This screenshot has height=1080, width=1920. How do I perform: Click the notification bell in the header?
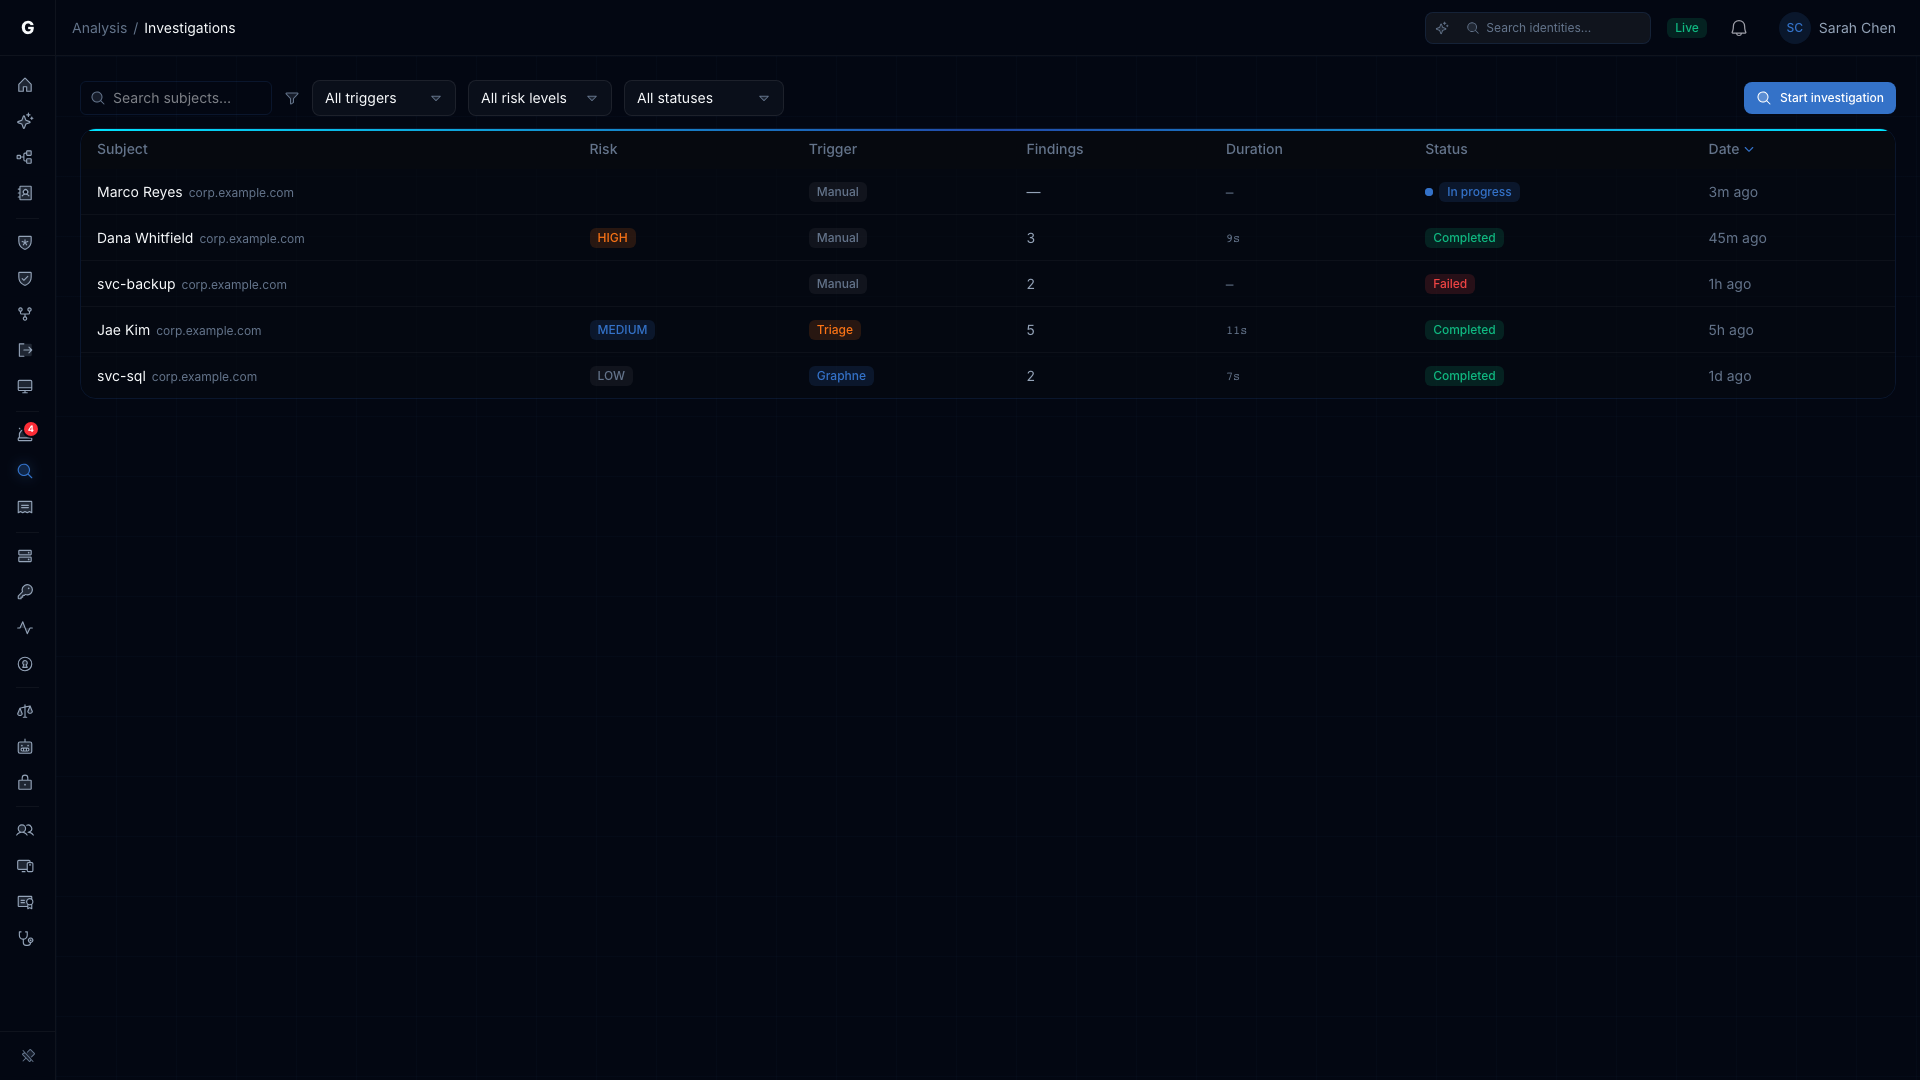[1739, 28]
